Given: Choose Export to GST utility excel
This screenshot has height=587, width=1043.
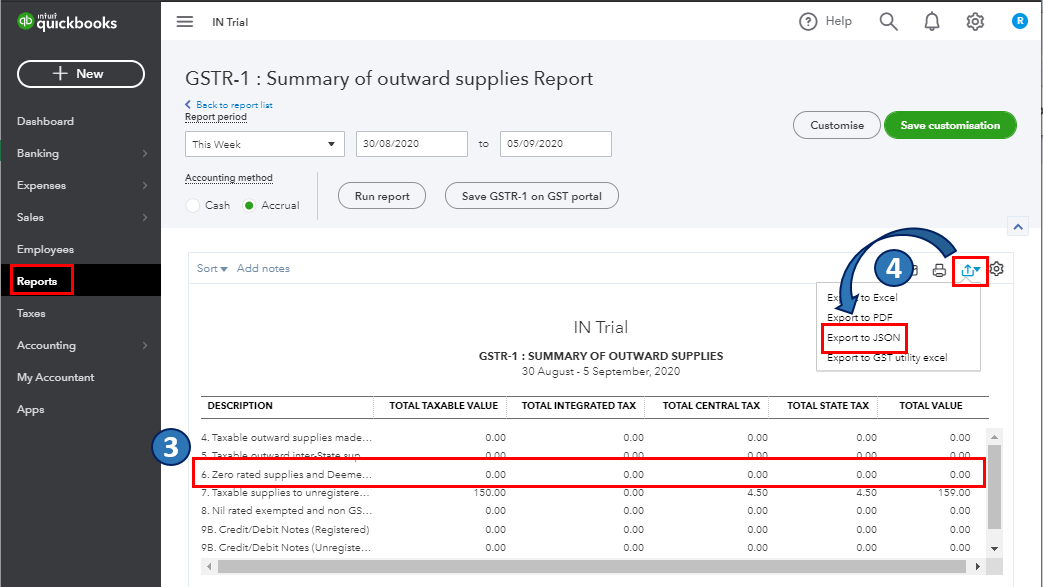Looking at the screenshot, I should [x=886, y=358].
